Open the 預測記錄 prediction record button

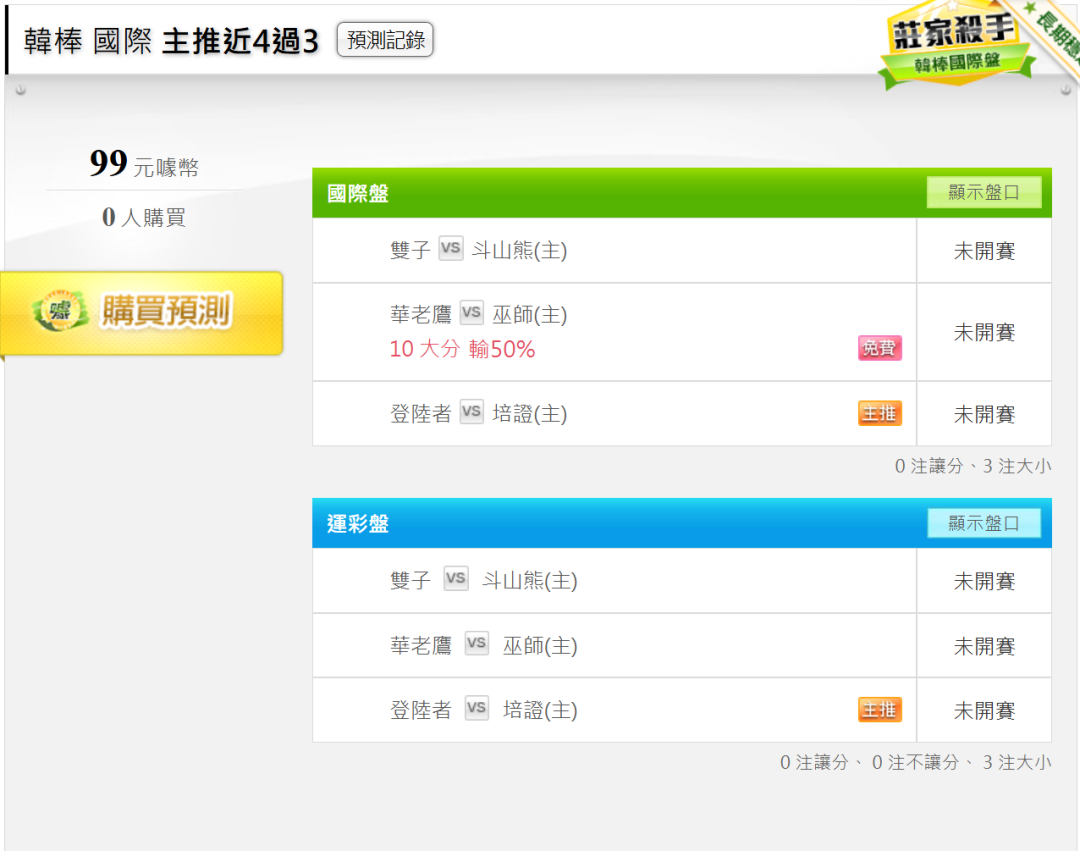pos(385,40)
